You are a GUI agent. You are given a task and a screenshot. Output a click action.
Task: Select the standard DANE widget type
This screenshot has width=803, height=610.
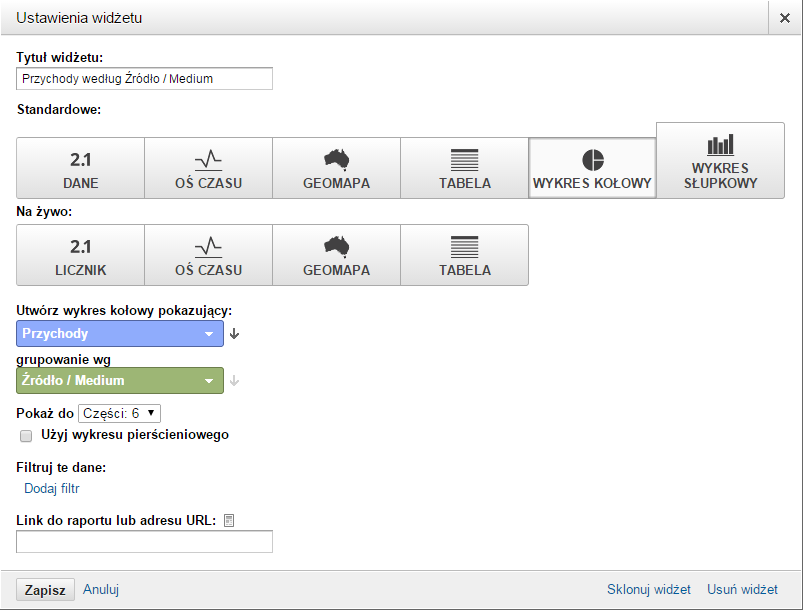[80, 168]
